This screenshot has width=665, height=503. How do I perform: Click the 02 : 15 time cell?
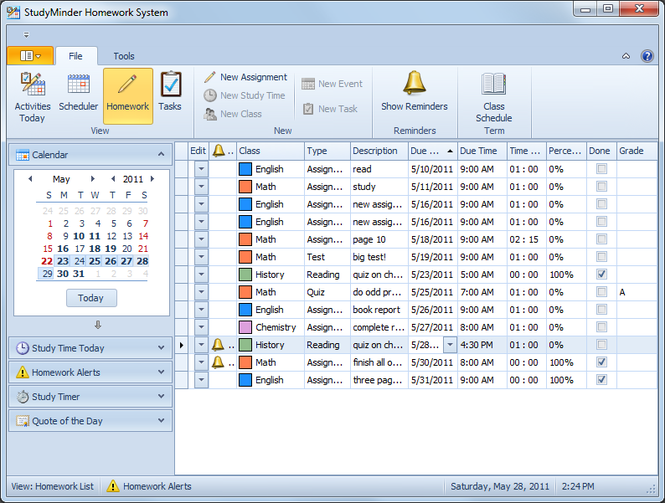point(526,239)
